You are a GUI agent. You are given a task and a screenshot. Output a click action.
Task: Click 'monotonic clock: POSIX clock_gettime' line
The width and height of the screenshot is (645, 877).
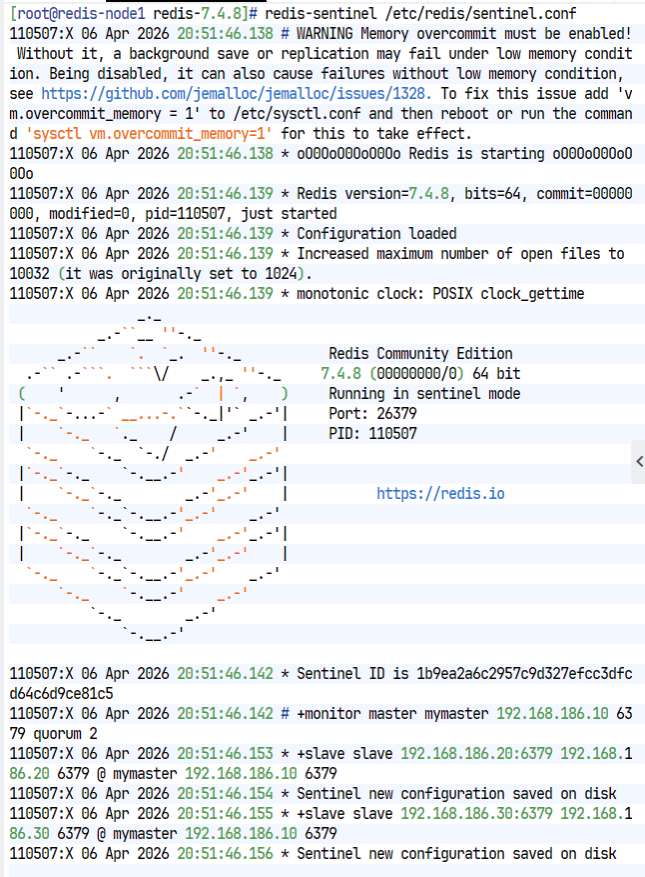pyautogui.click(x=297, y=294)
